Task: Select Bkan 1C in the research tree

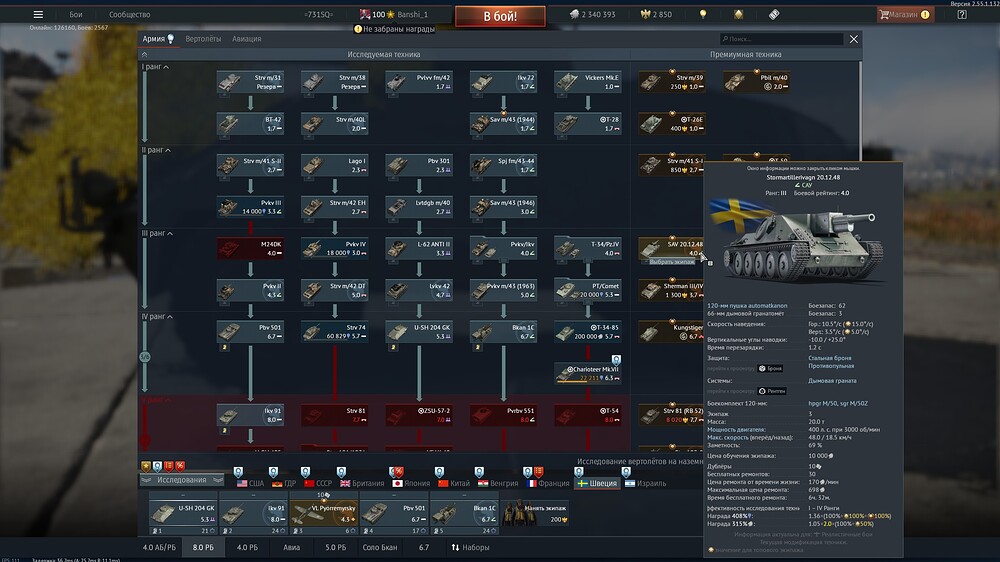Action: (x=503, y=332)
